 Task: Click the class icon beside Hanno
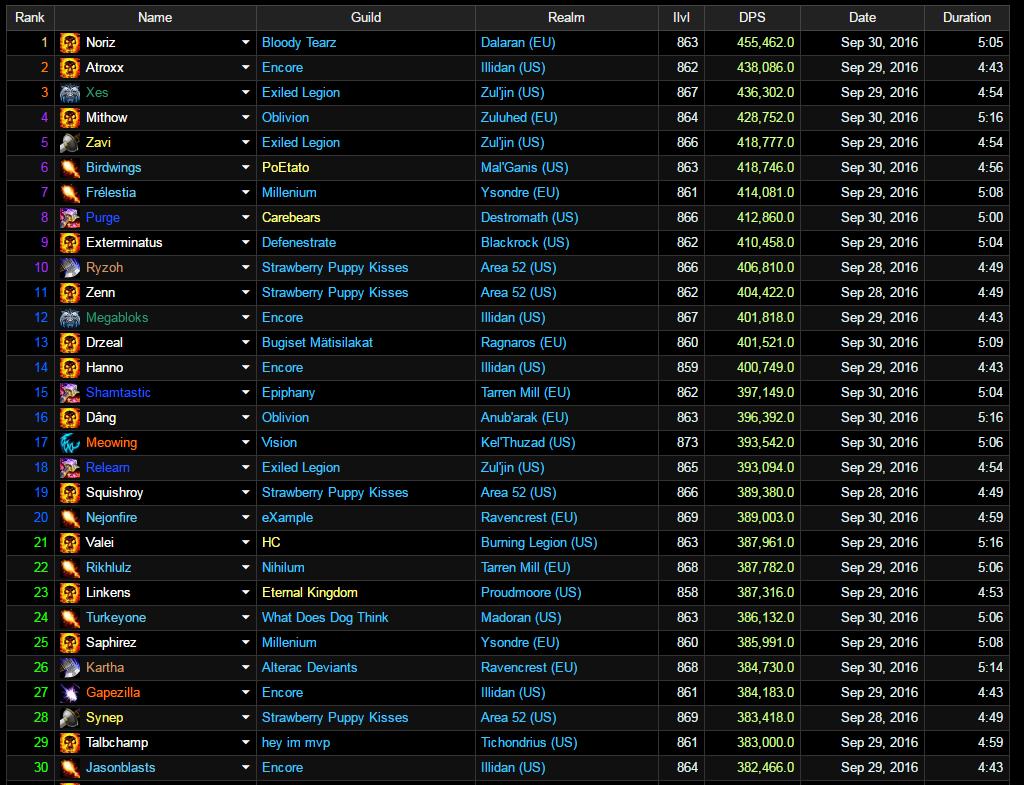(x=70, y=368)
